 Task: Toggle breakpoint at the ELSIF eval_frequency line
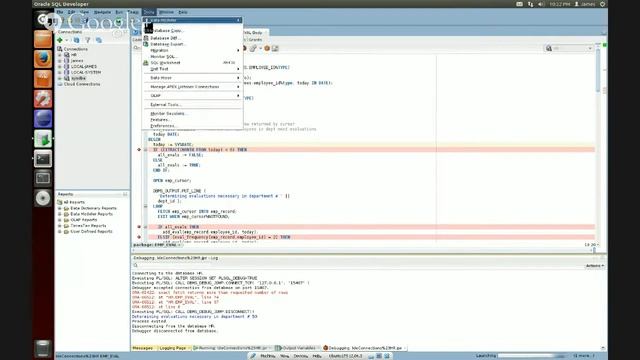click(x=139, y=237)
